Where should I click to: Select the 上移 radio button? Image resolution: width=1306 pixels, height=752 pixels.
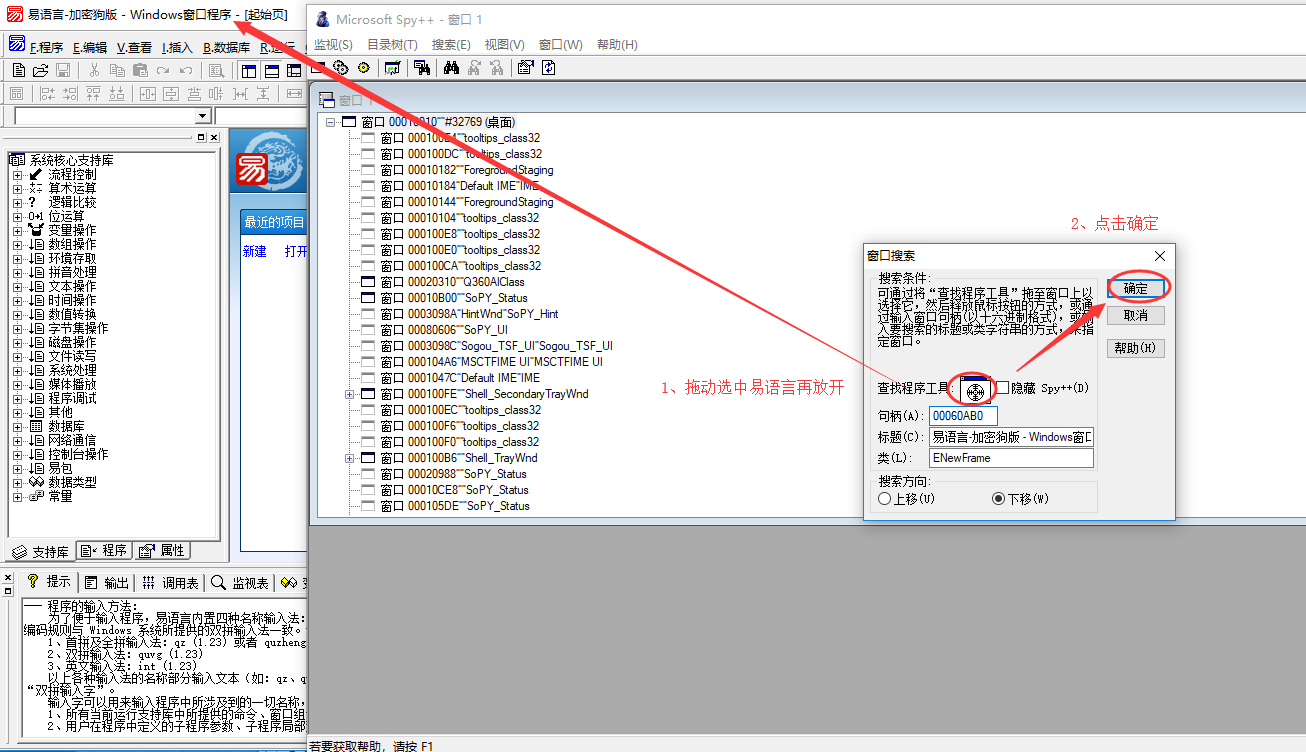point(884,498)
